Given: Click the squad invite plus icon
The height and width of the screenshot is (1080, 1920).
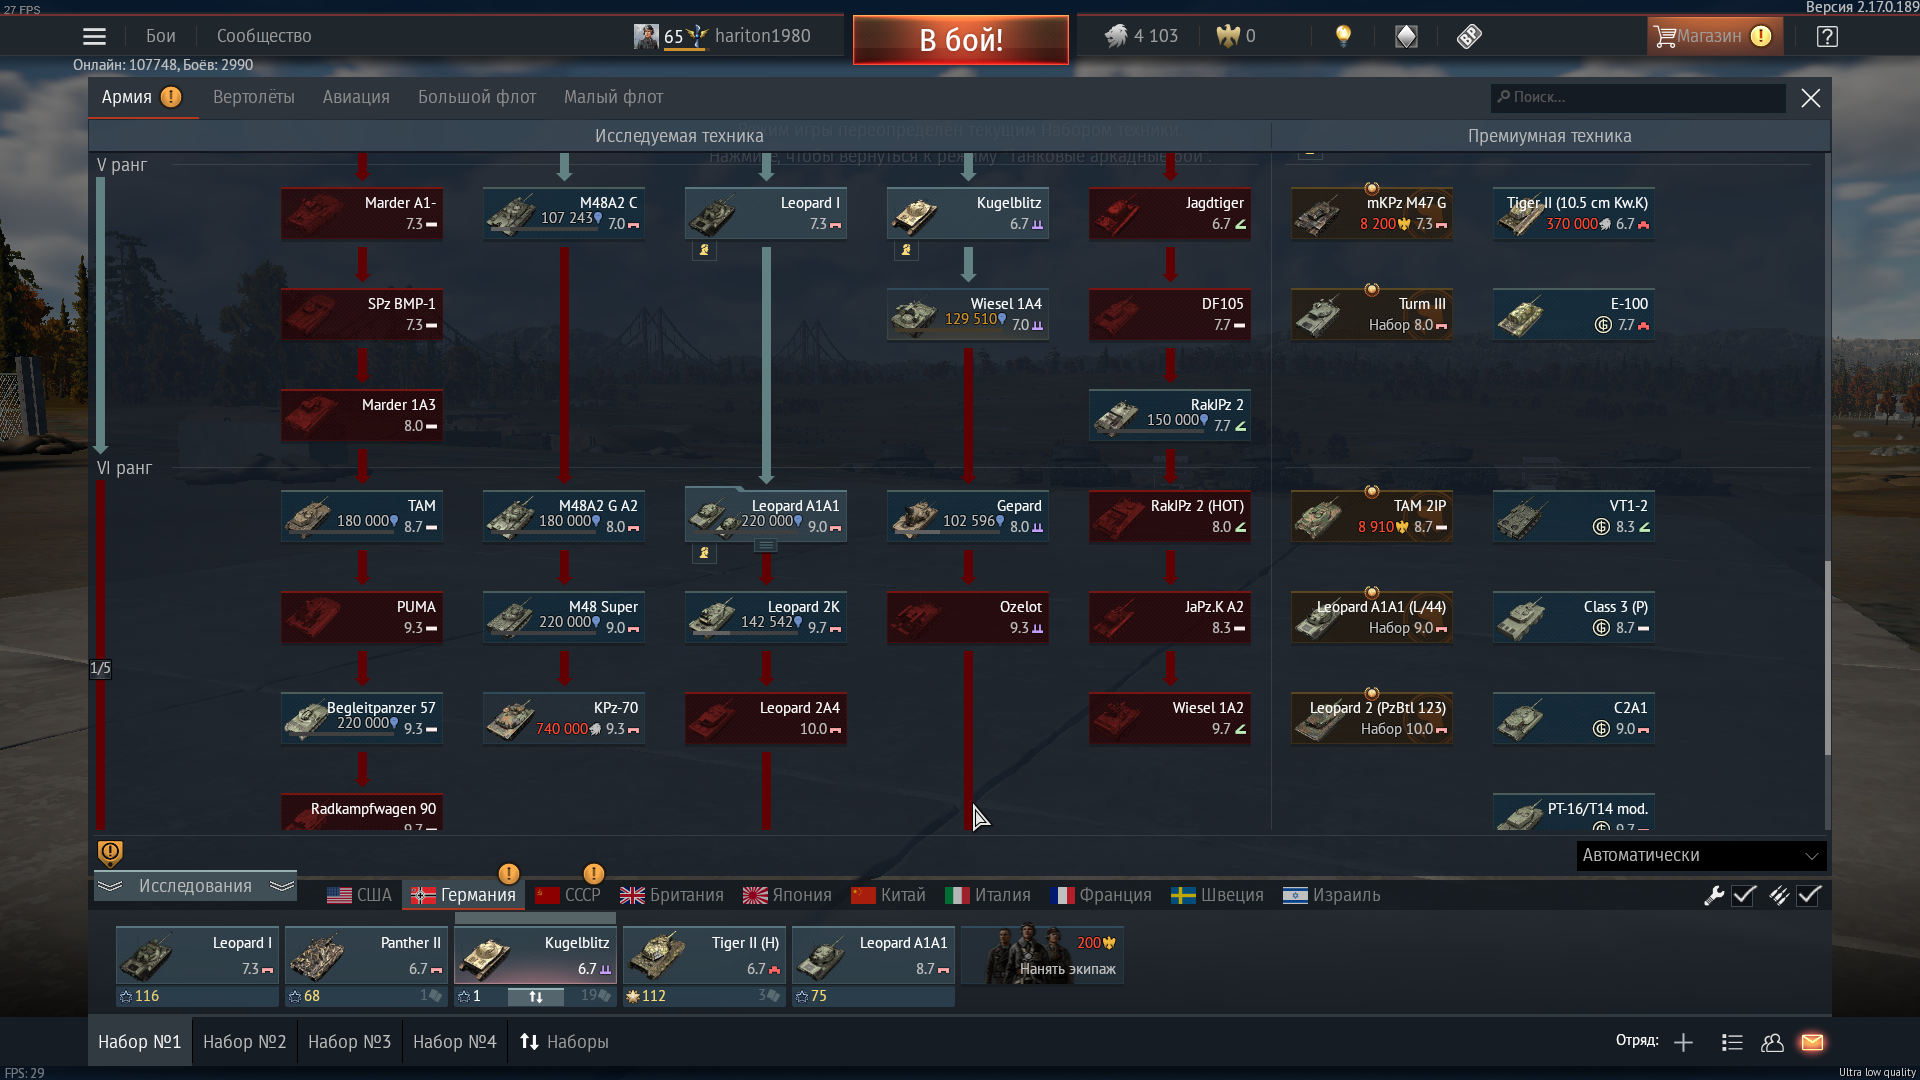Looking at the screenshot, I should pyautogui.click(x=1683, y=1043).
